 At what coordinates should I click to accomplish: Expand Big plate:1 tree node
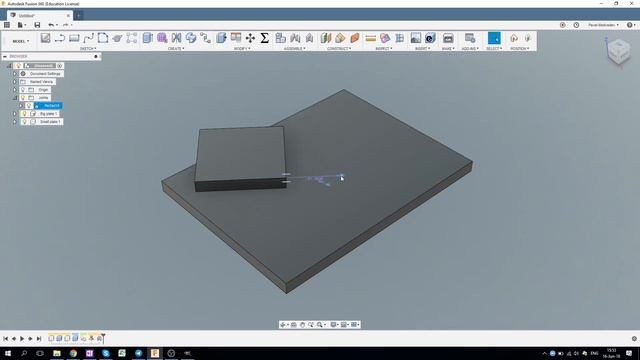(x=15, y=114)
